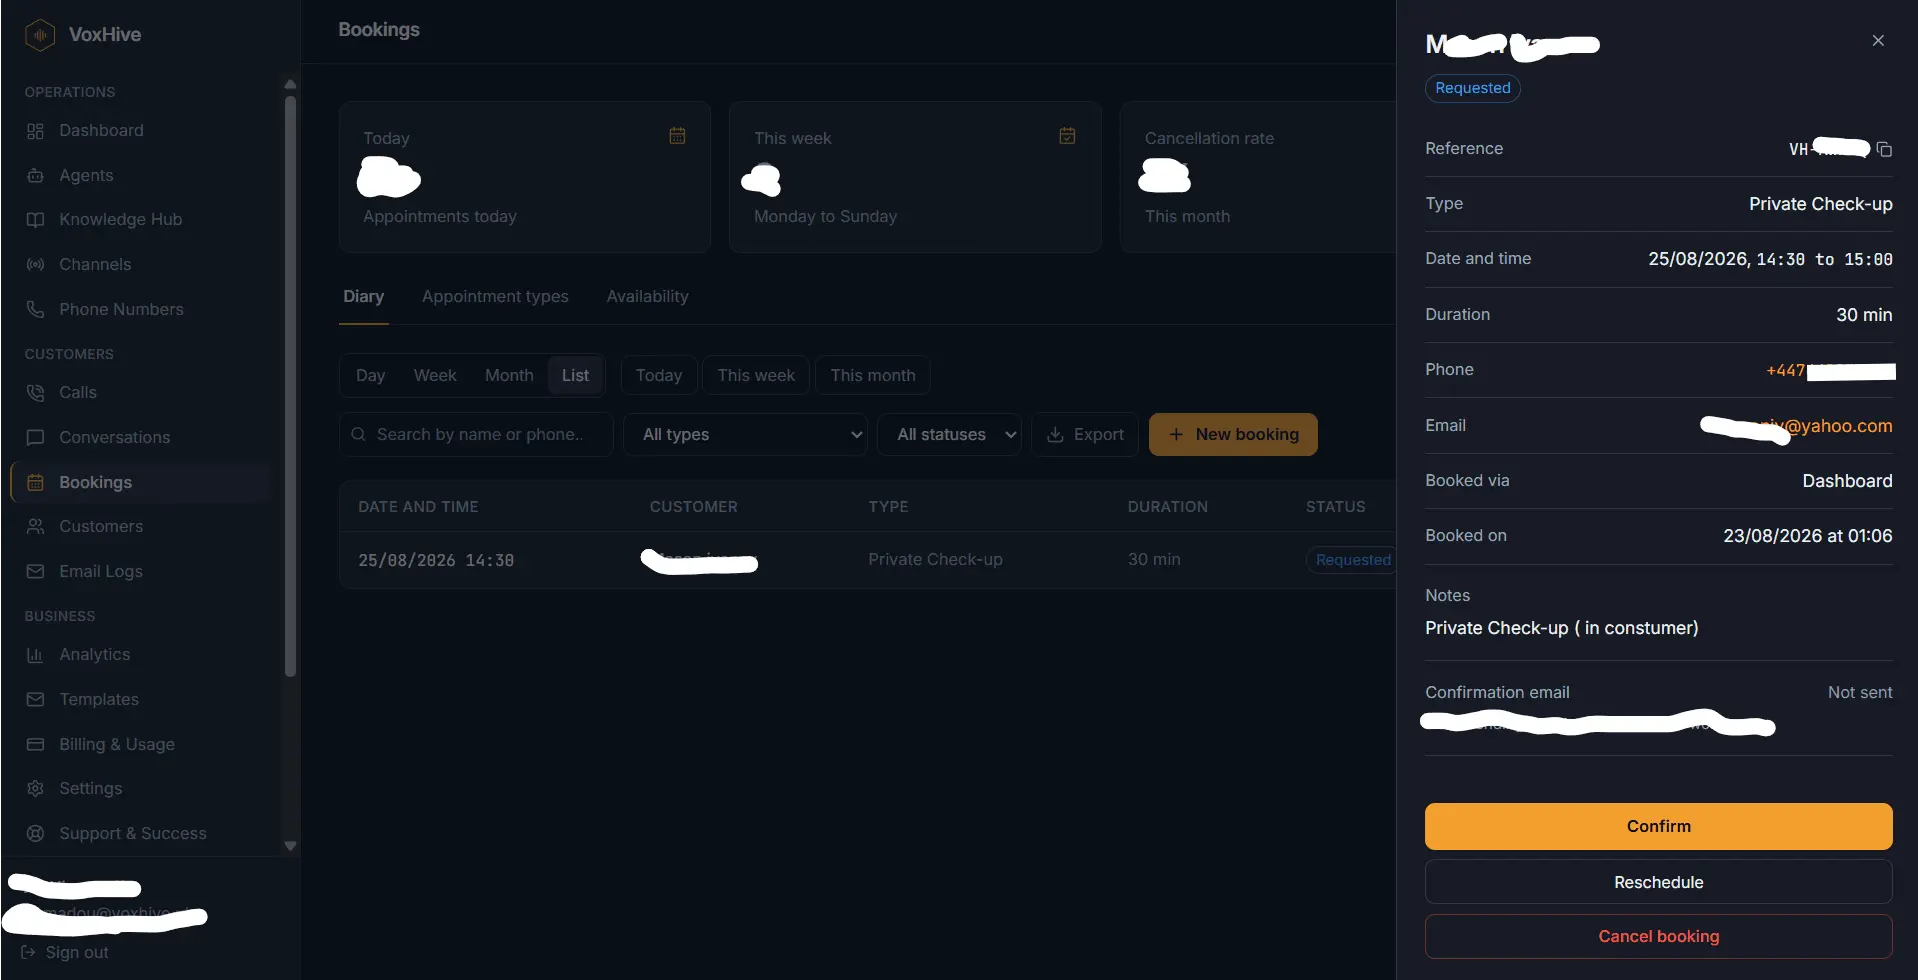The width and height of the screenshot is (1918, 980).
Task: Open Email Logs in the sidebar
Action: point(100,571)
